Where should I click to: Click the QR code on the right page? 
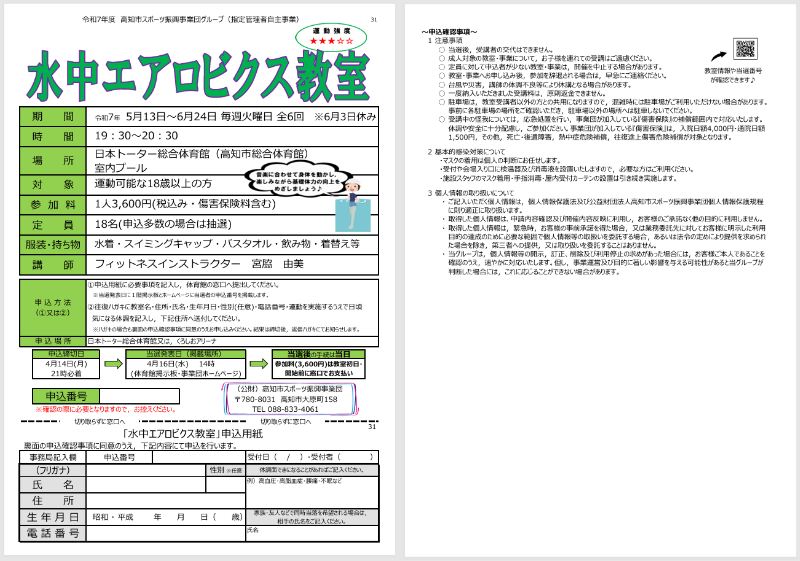tap(745, 49)
